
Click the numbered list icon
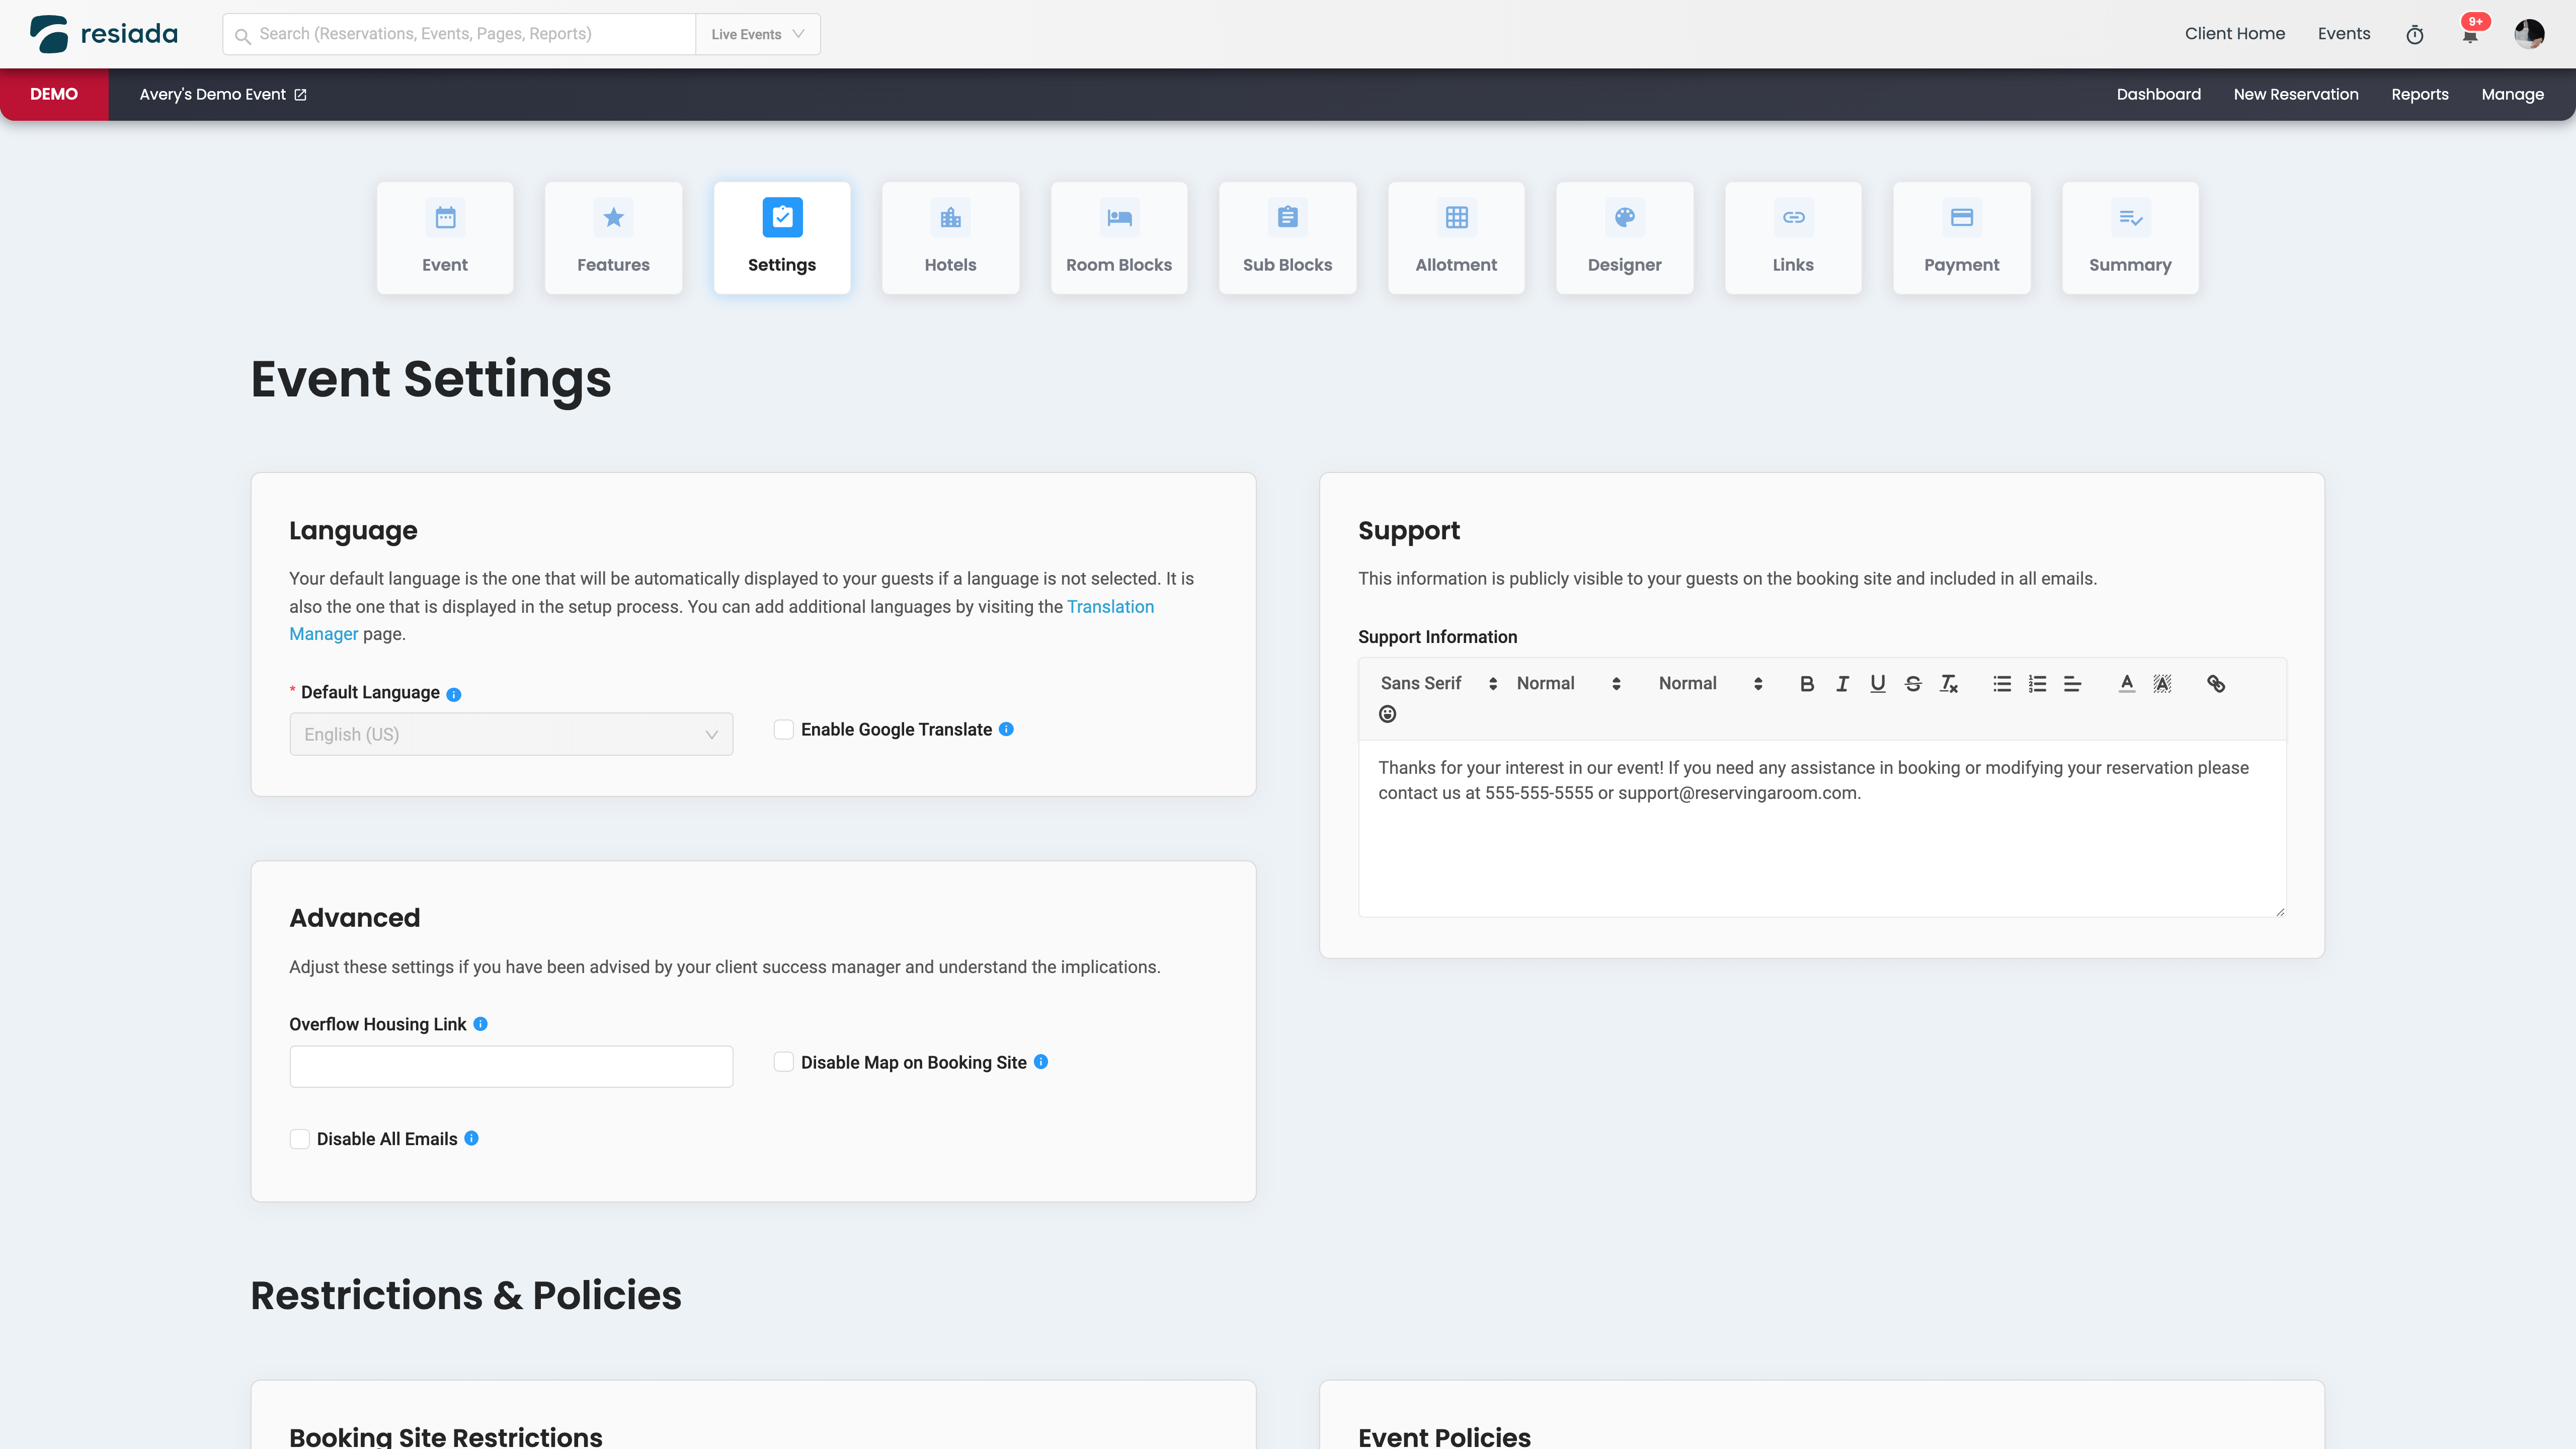[x=2037, y=684]
